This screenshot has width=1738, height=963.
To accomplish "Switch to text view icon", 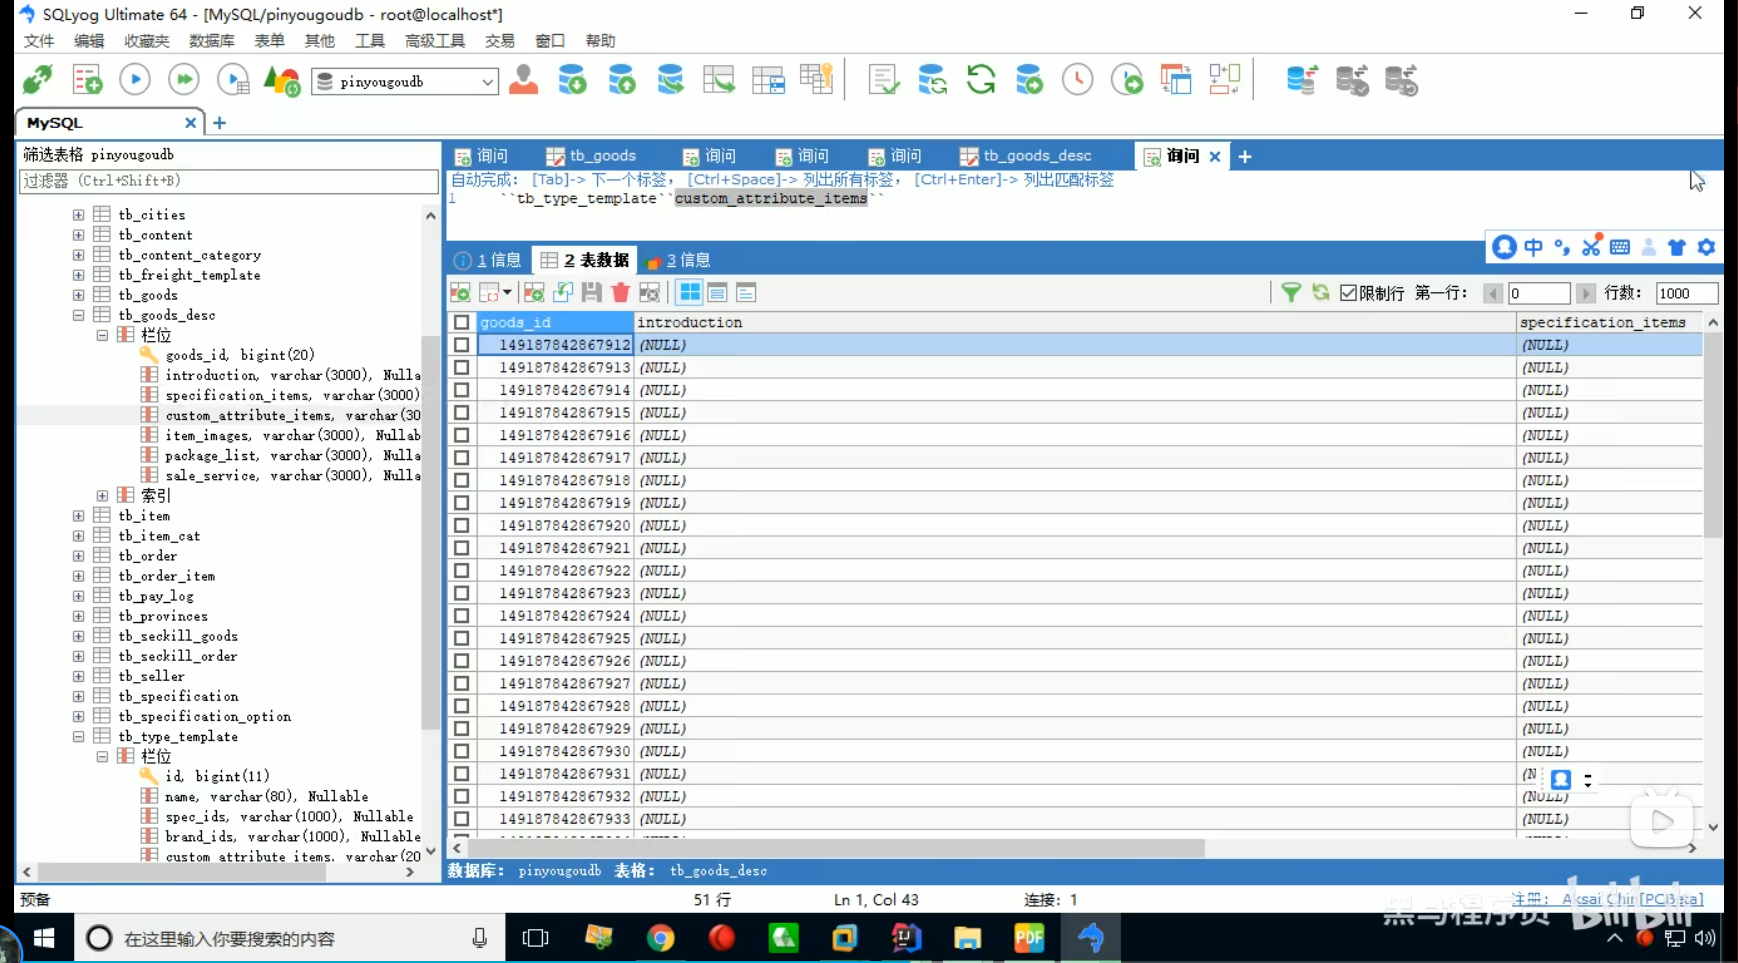I will pyautogui.click(x=746, y=292).
